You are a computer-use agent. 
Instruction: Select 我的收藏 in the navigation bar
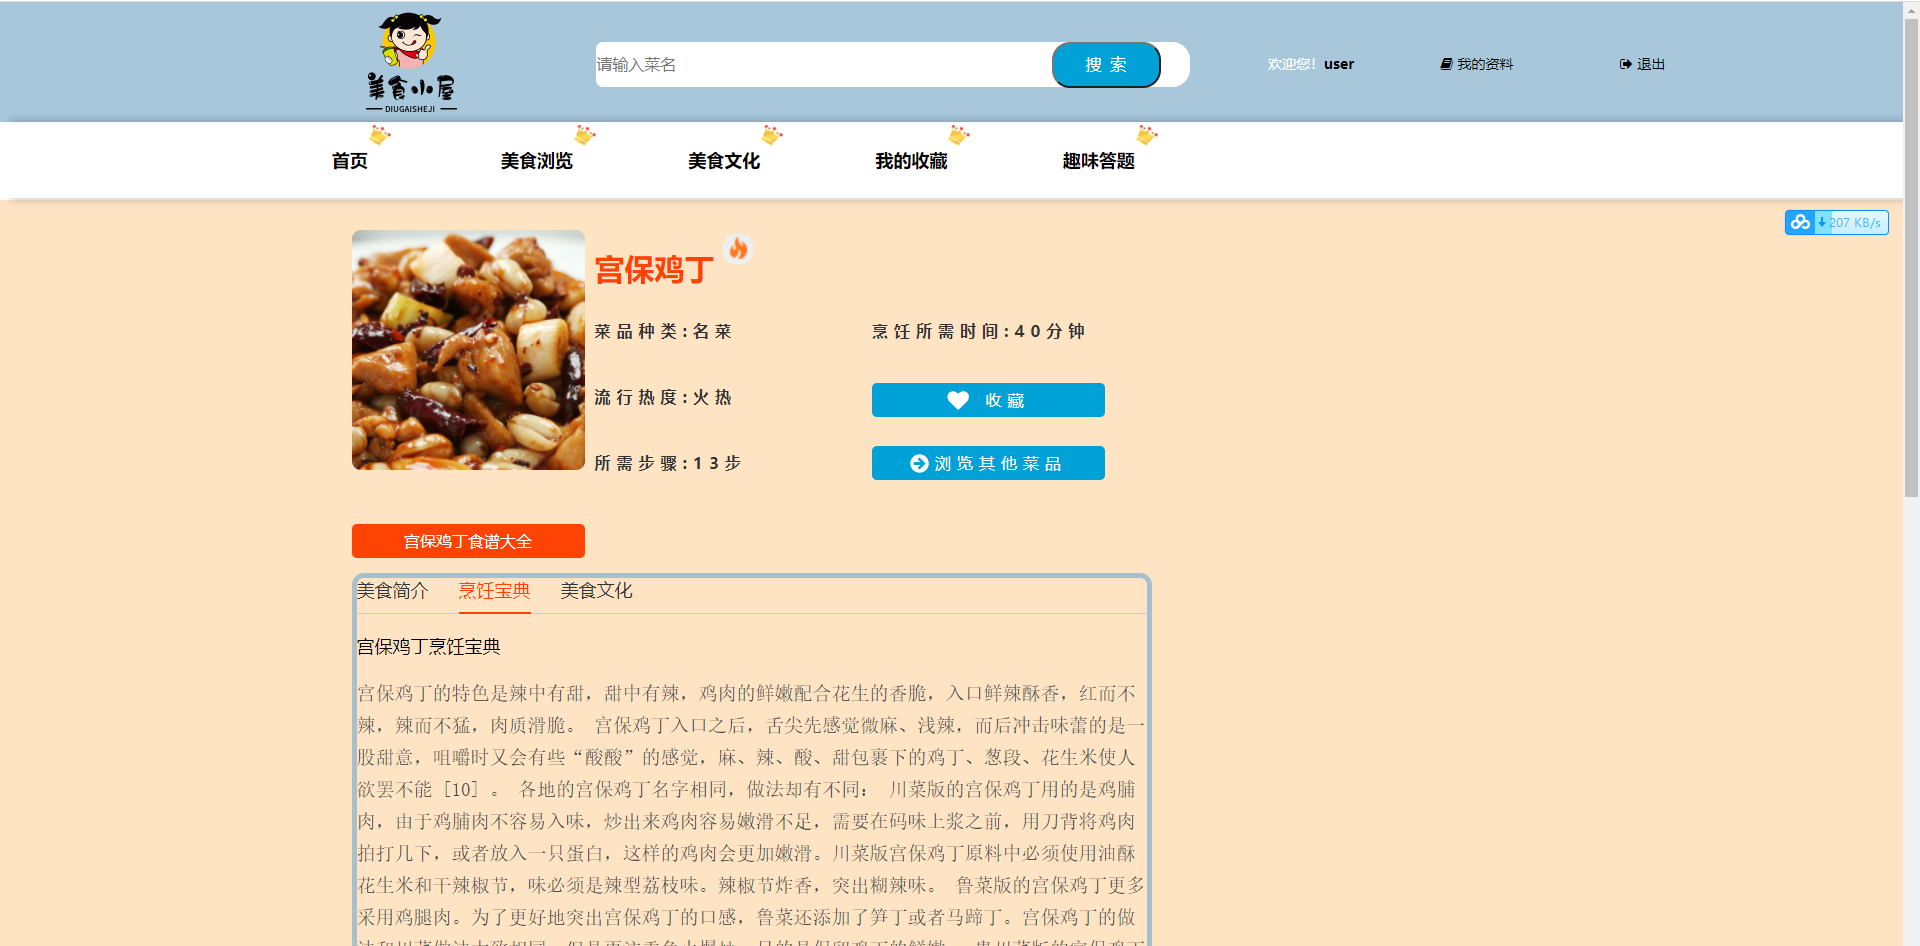[913, 160]
